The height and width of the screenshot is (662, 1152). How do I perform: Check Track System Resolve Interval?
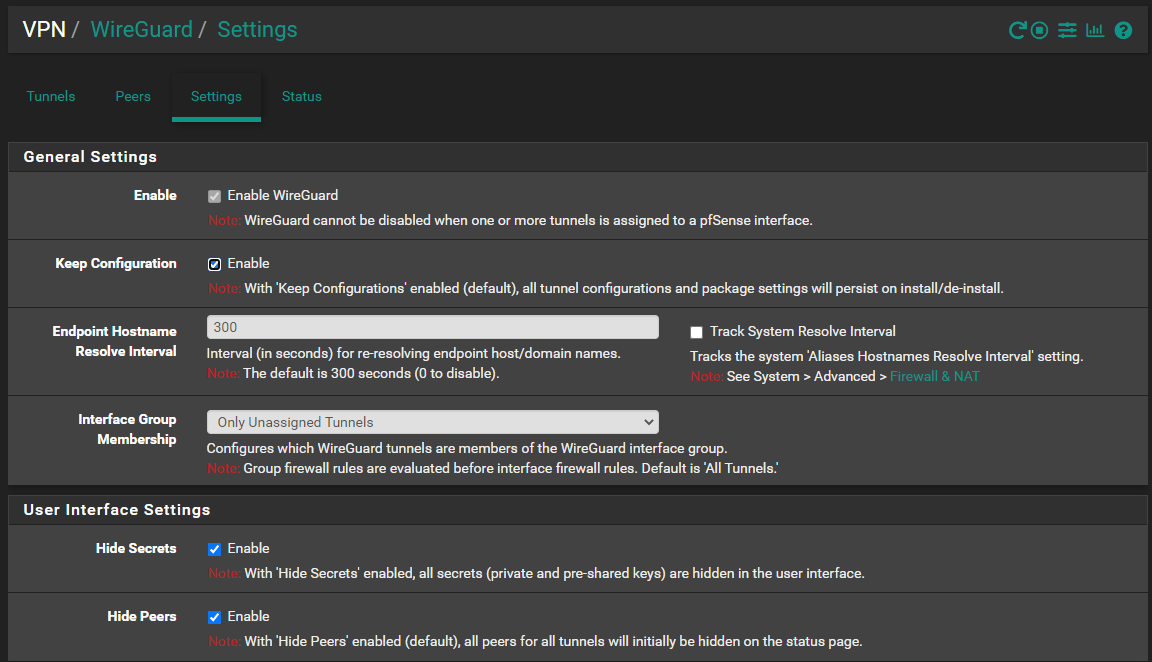click(x=696, y=332)
